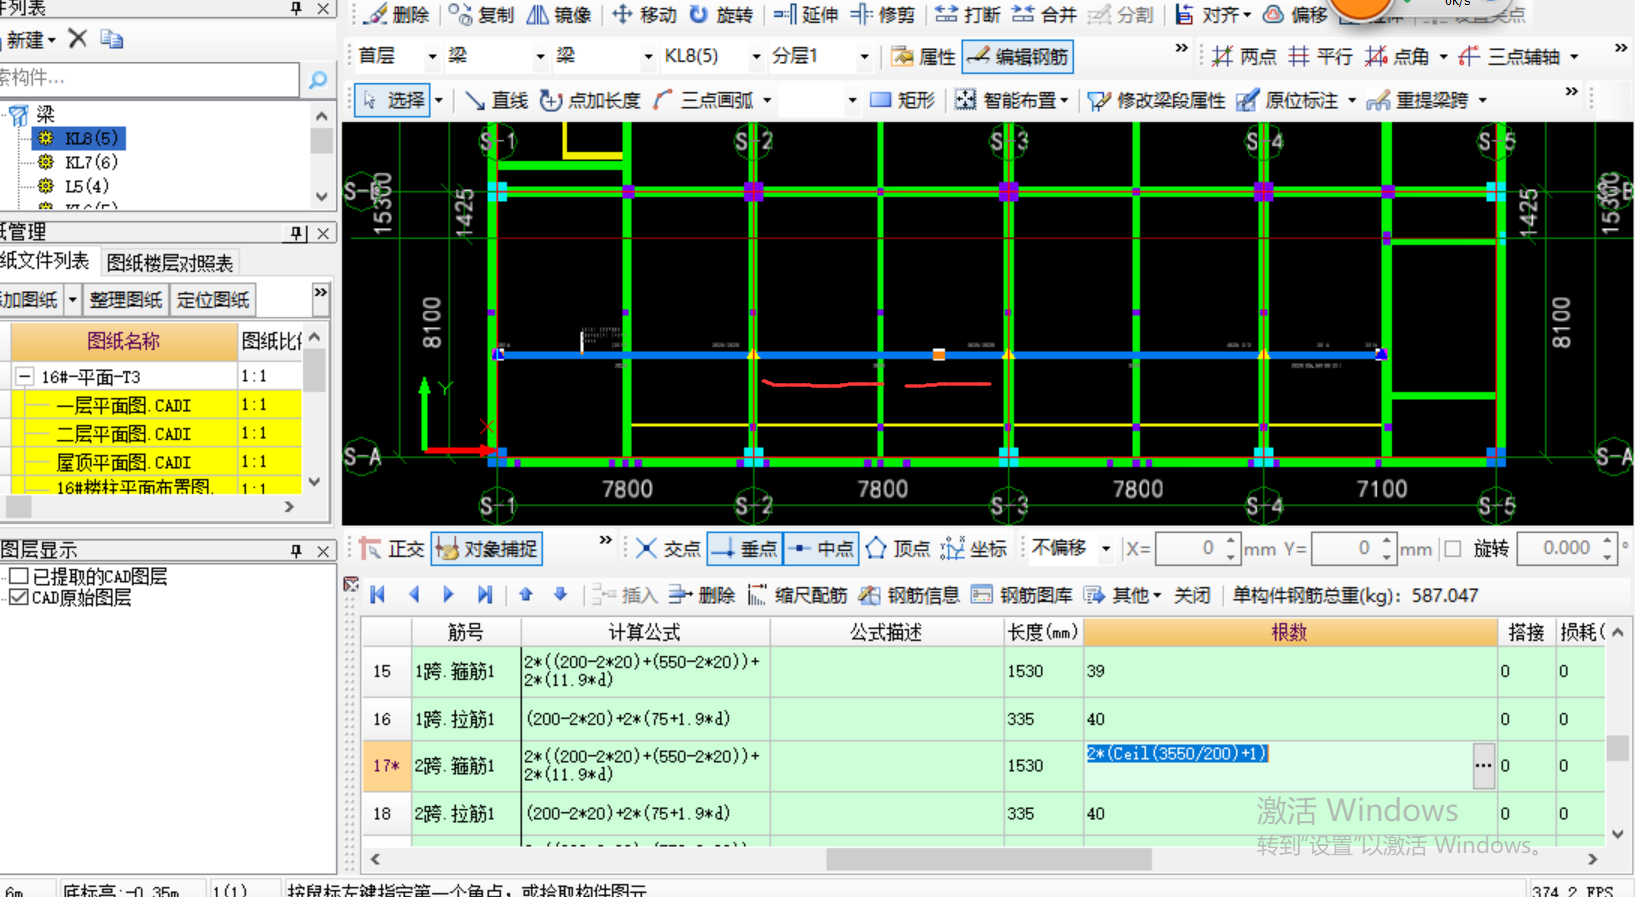
Task: Jump to first rebar row arrow
Action: coord(378,595)
